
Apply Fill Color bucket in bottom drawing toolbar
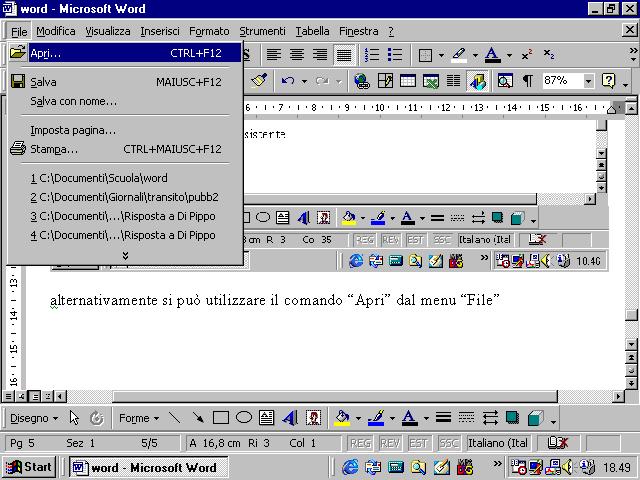[342, 418]
